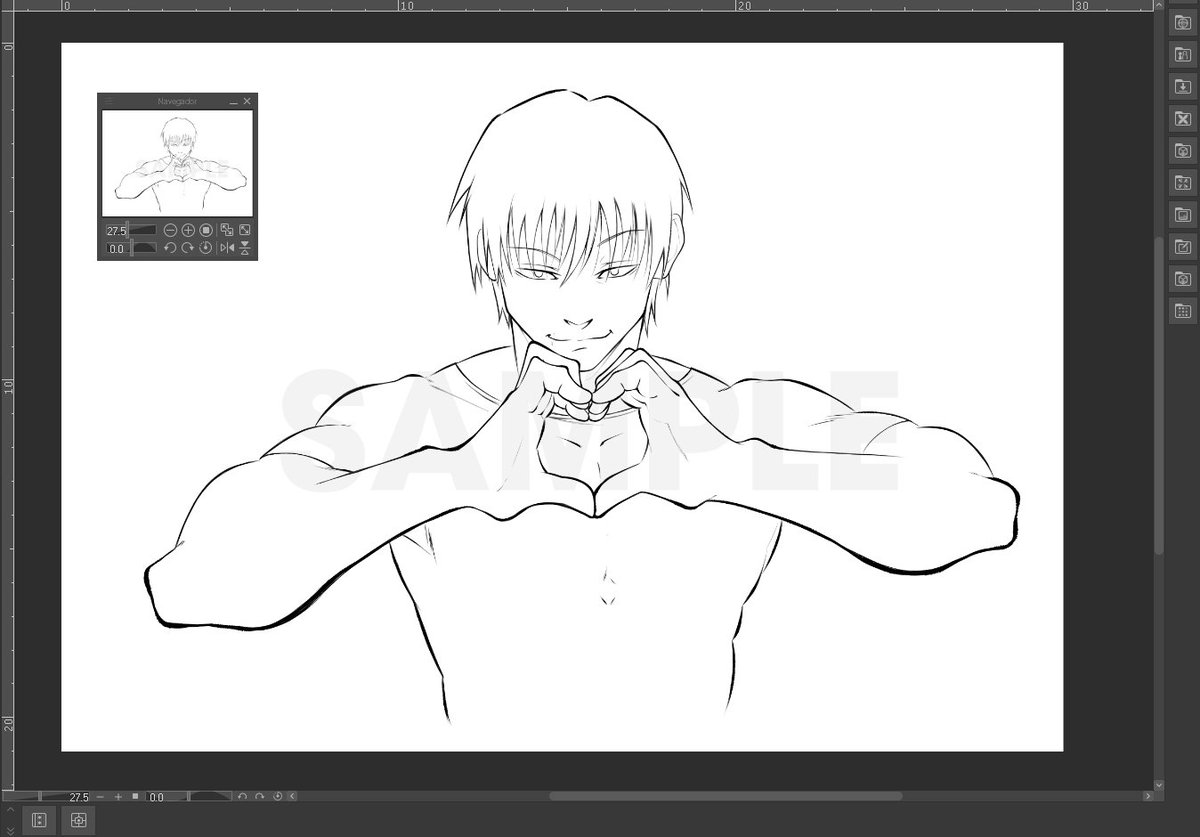This screenshot has width=1200, height=837.
Task: Click the Navegador rotation slider
Action: 143,248
